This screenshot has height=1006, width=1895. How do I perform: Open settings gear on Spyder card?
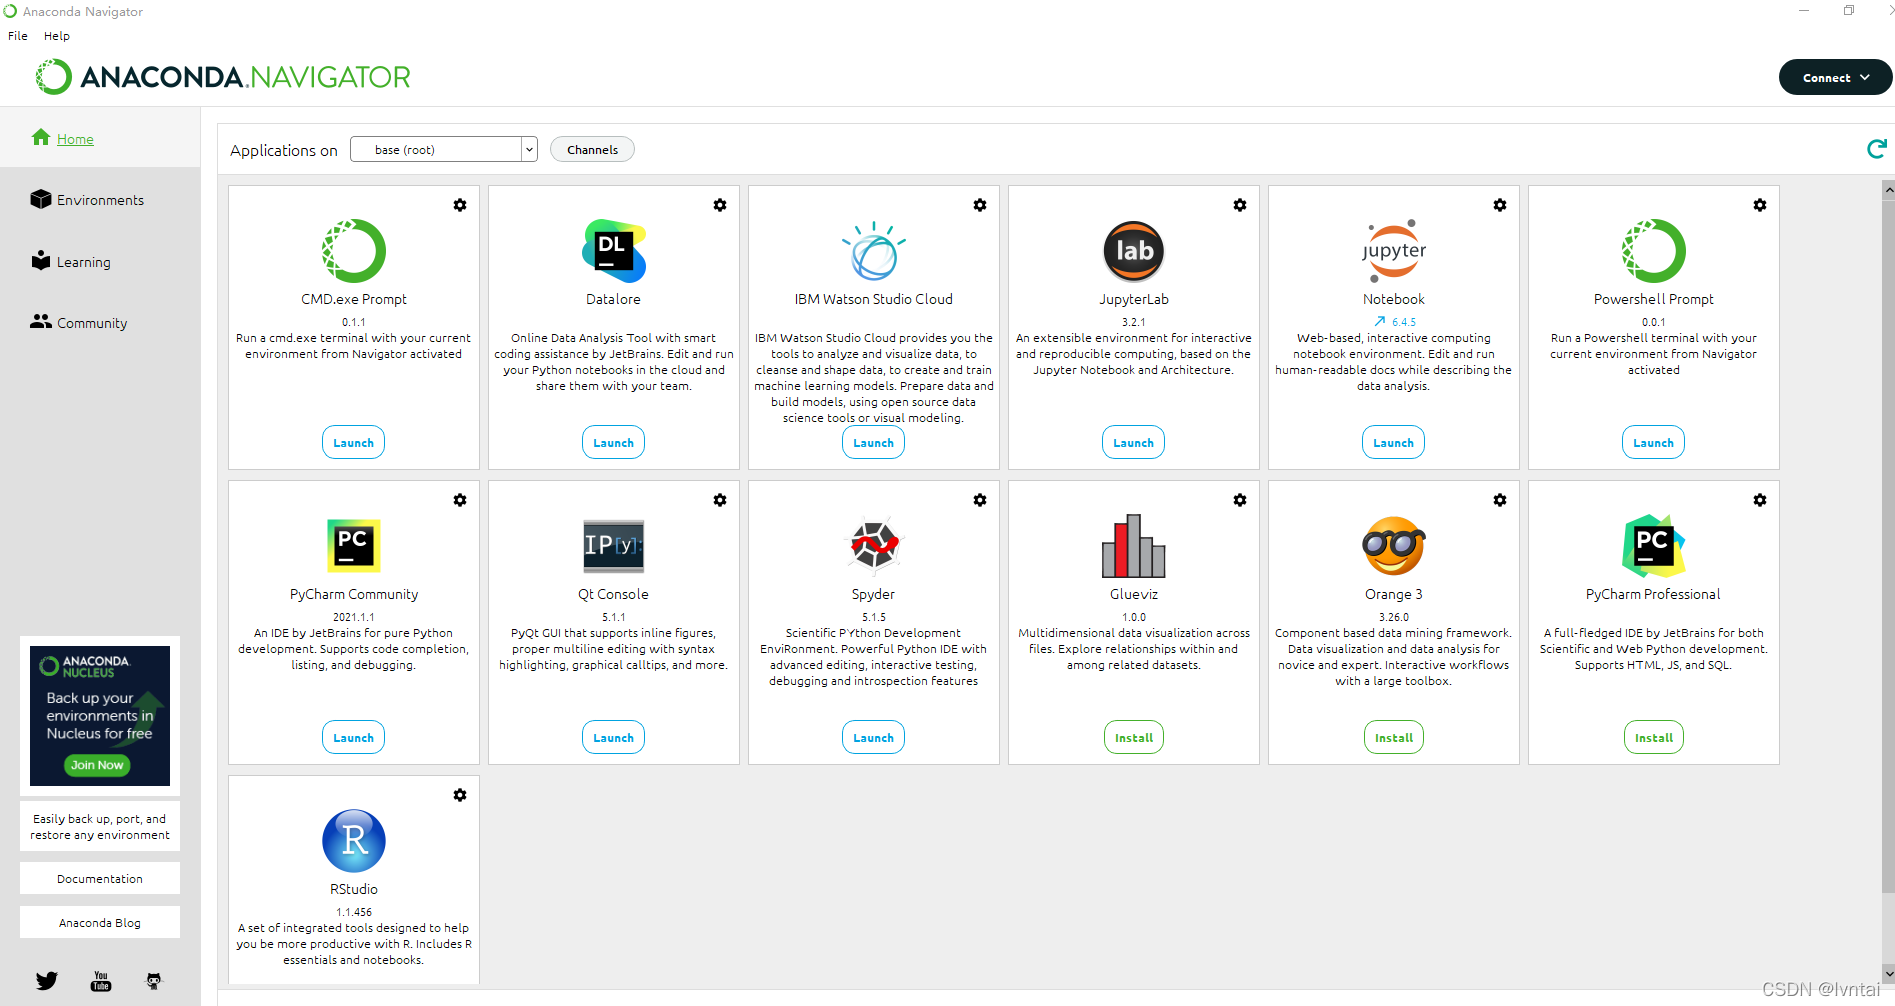pyautogui.click(x=980, y=500)
